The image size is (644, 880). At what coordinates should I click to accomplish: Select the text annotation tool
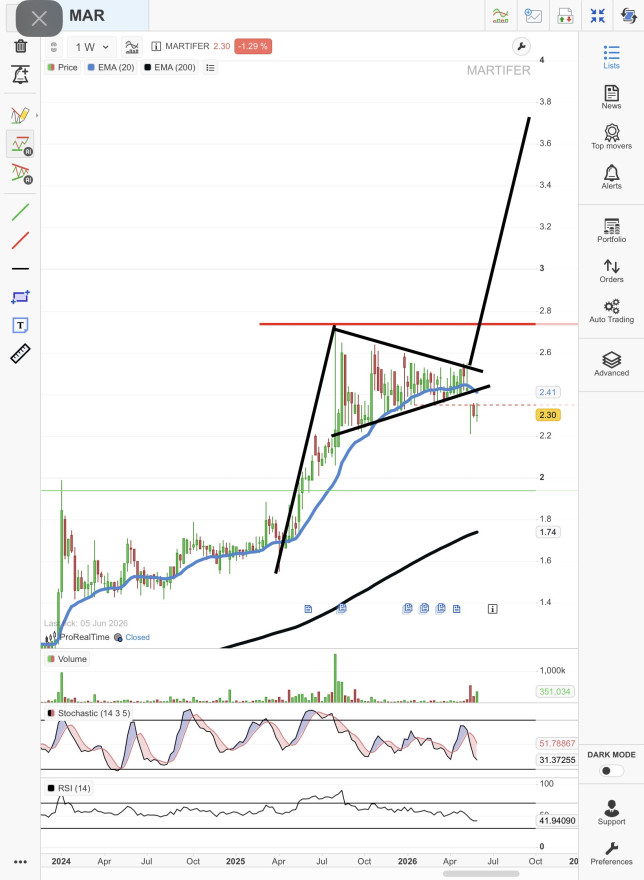coord(21,325)
